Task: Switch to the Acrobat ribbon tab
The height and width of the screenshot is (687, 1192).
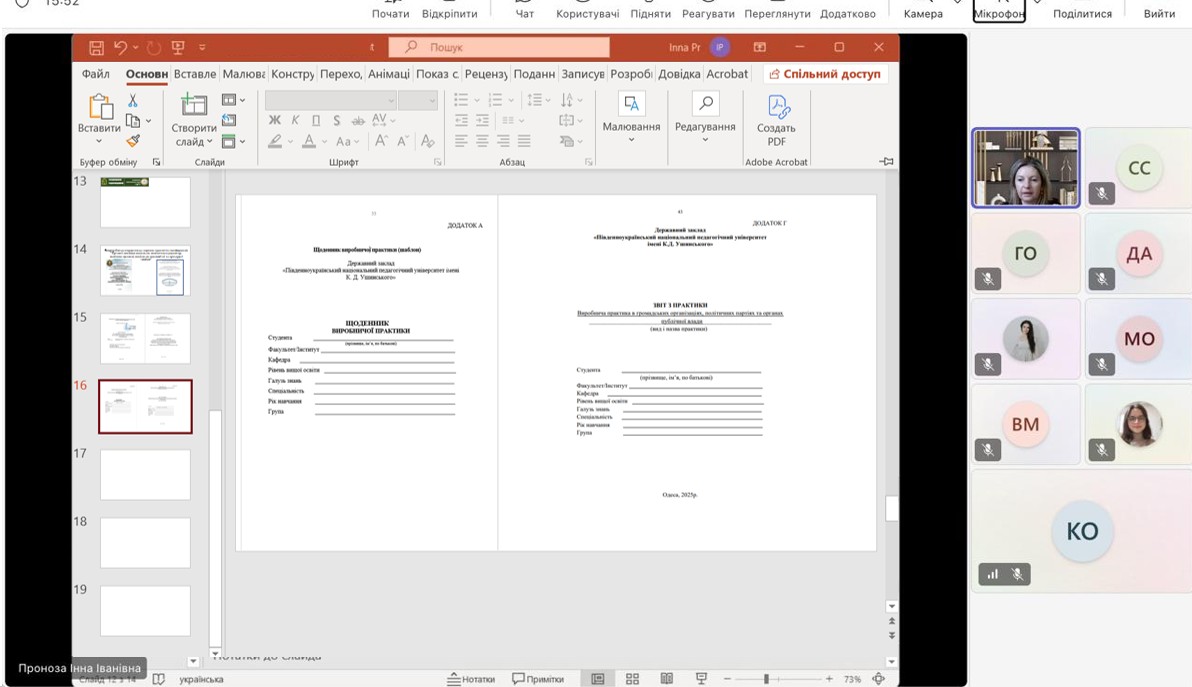Action: (x=727, y=74)
